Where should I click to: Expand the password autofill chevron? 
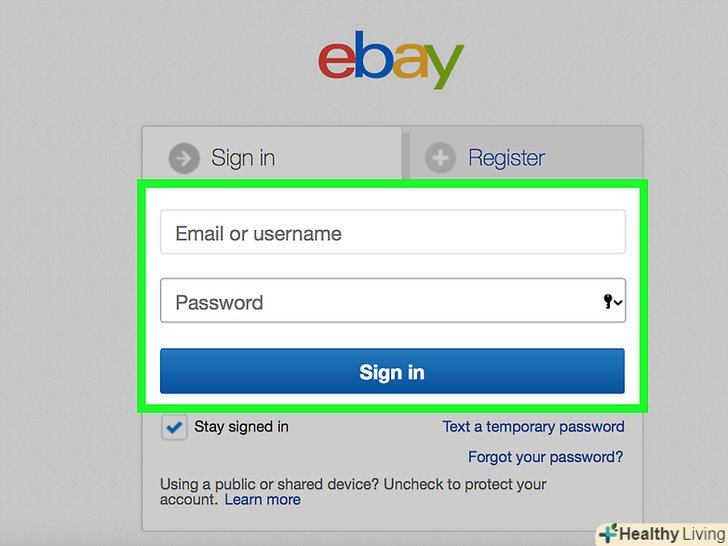tap(618, 303)
